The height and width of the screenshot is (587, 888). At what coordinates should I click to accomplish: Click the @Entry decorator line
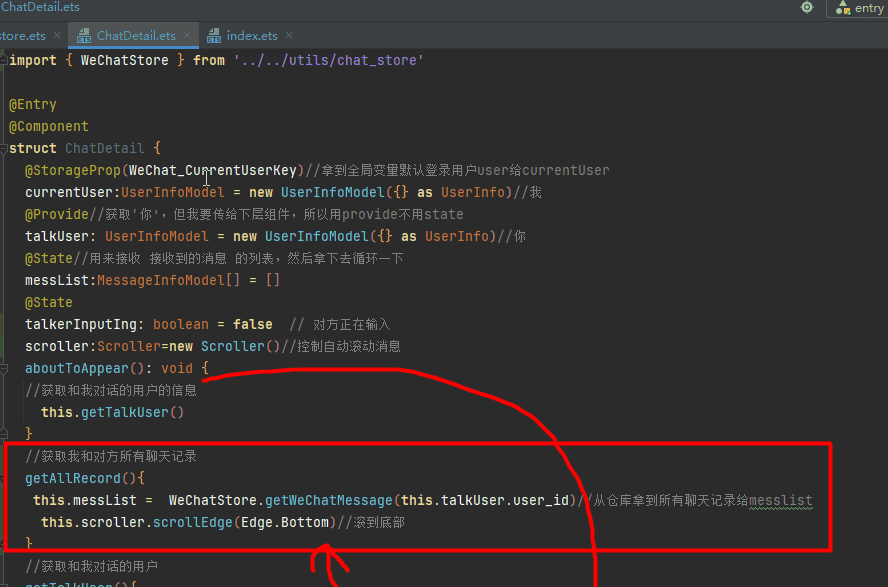(33, 104)
